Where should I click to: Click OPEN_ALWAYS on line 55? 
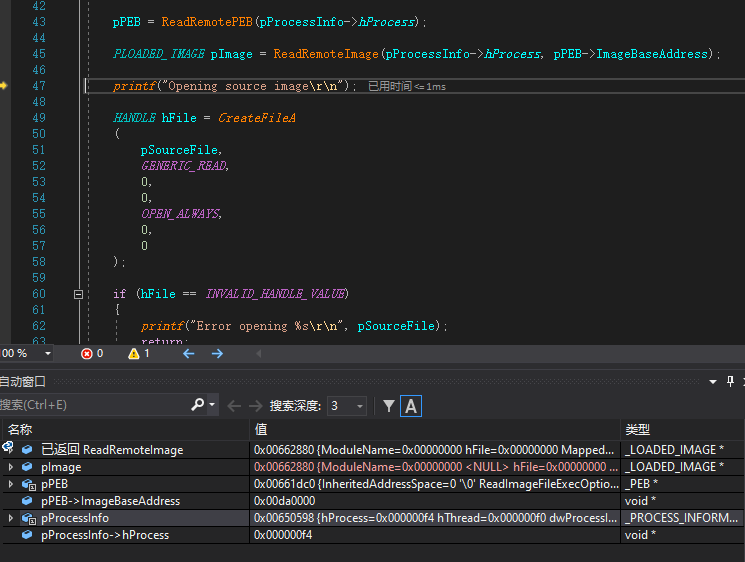(x=181, y=214)
